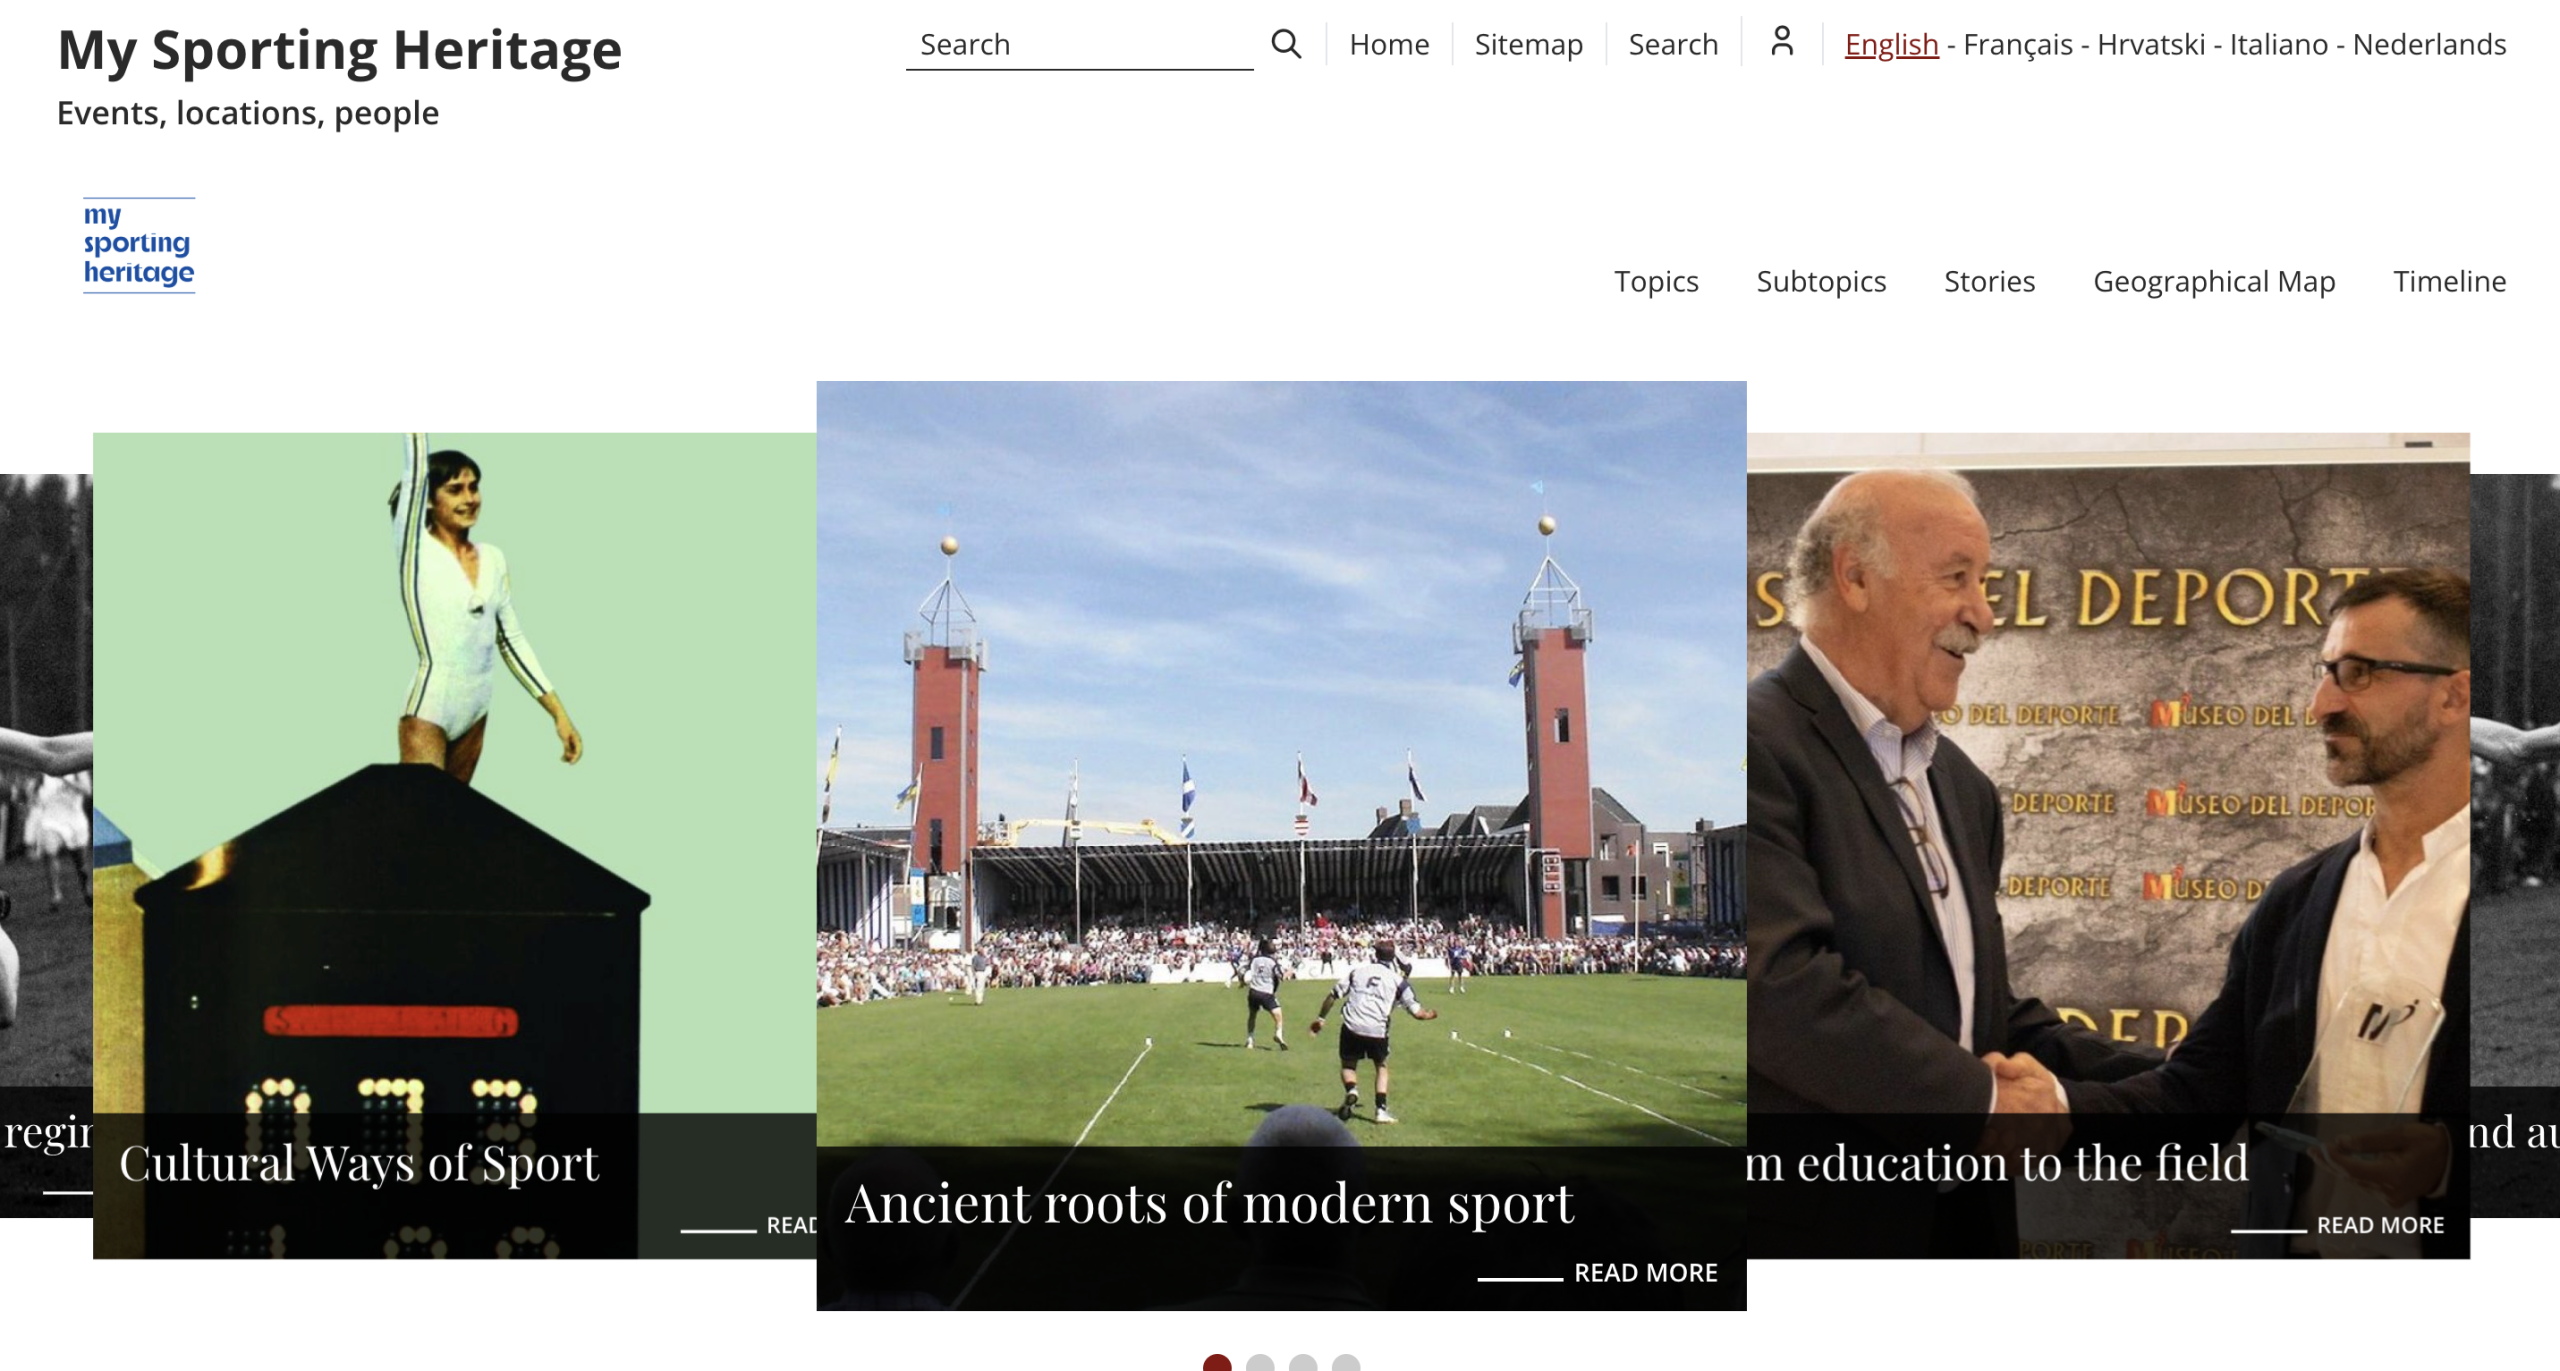The image size is (2560, 1371).
Task: Open the Sitemap link
Action: pos(1528,44)
